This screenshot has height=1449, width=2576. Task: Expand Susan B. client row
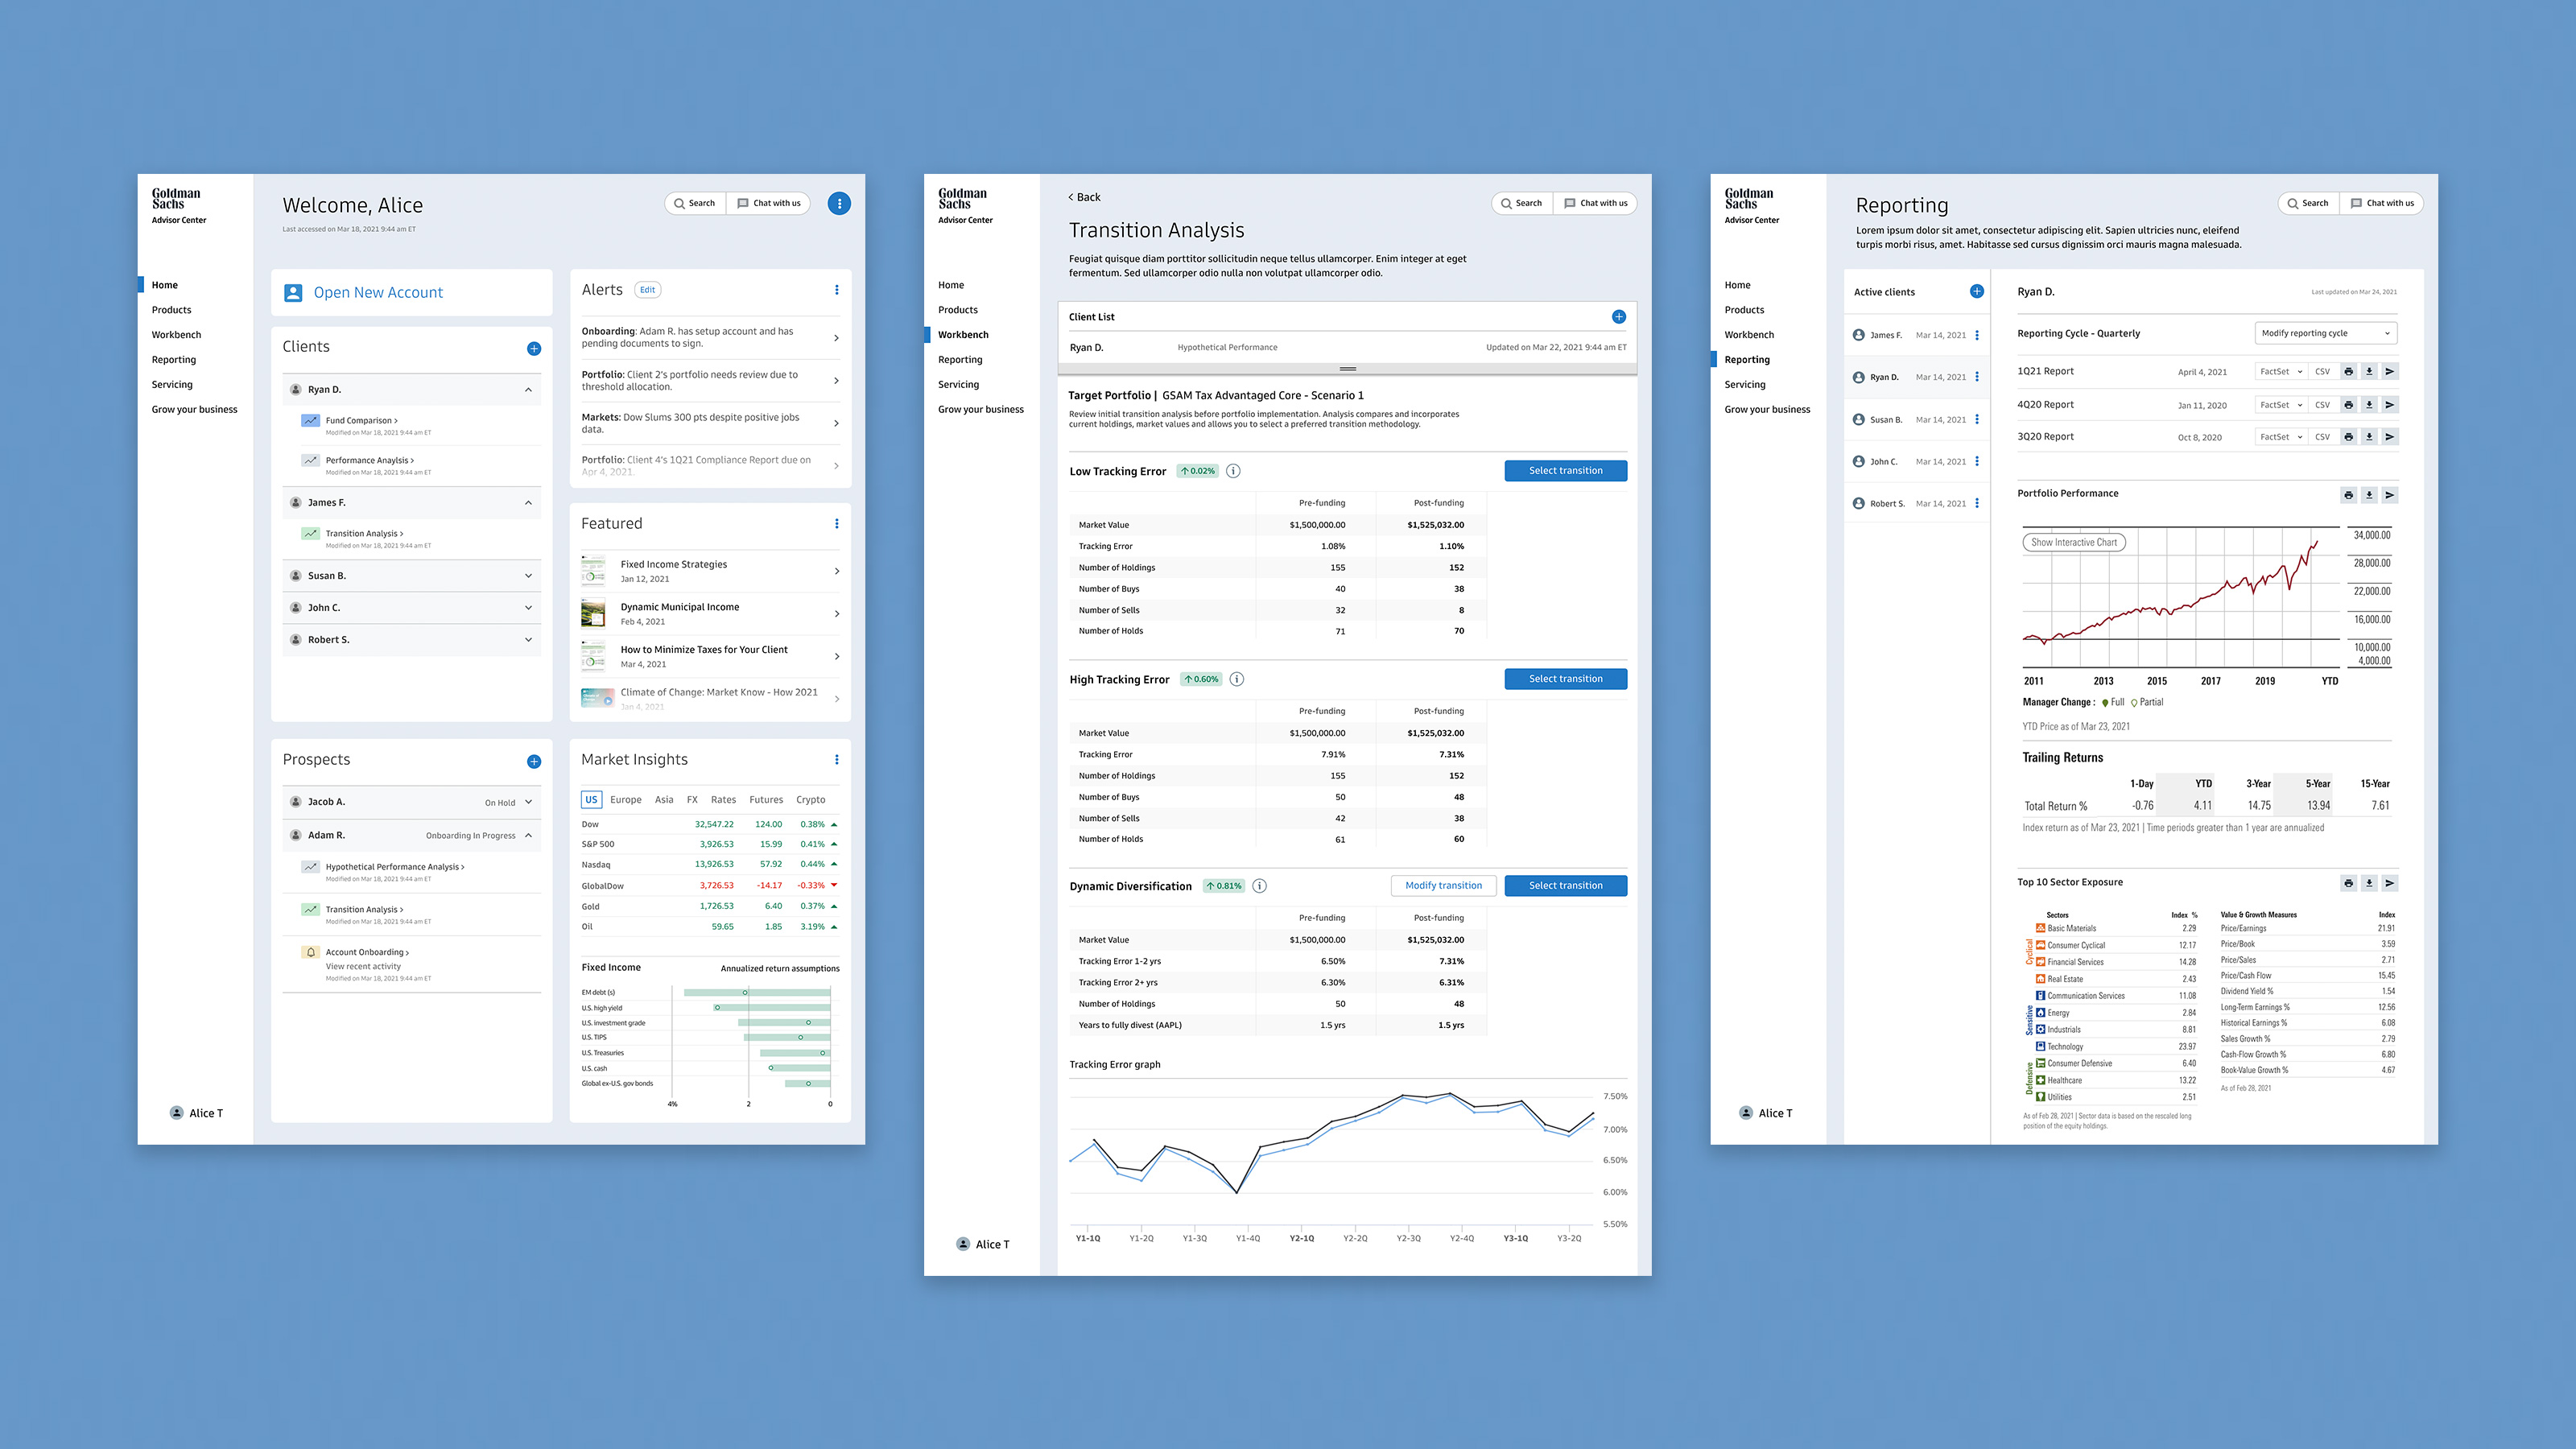click(528, 576)
